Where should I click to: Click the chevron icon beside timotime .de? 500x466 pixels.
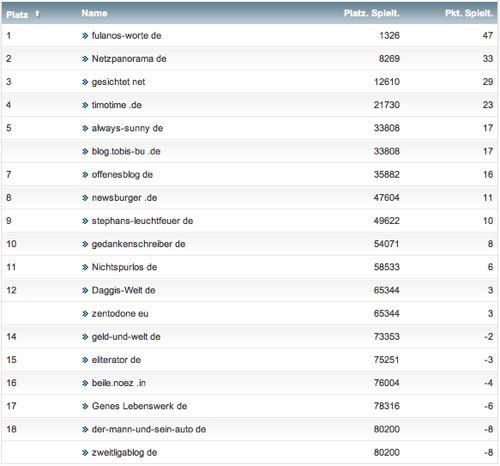pyautogui.click(x=85, y=105)
